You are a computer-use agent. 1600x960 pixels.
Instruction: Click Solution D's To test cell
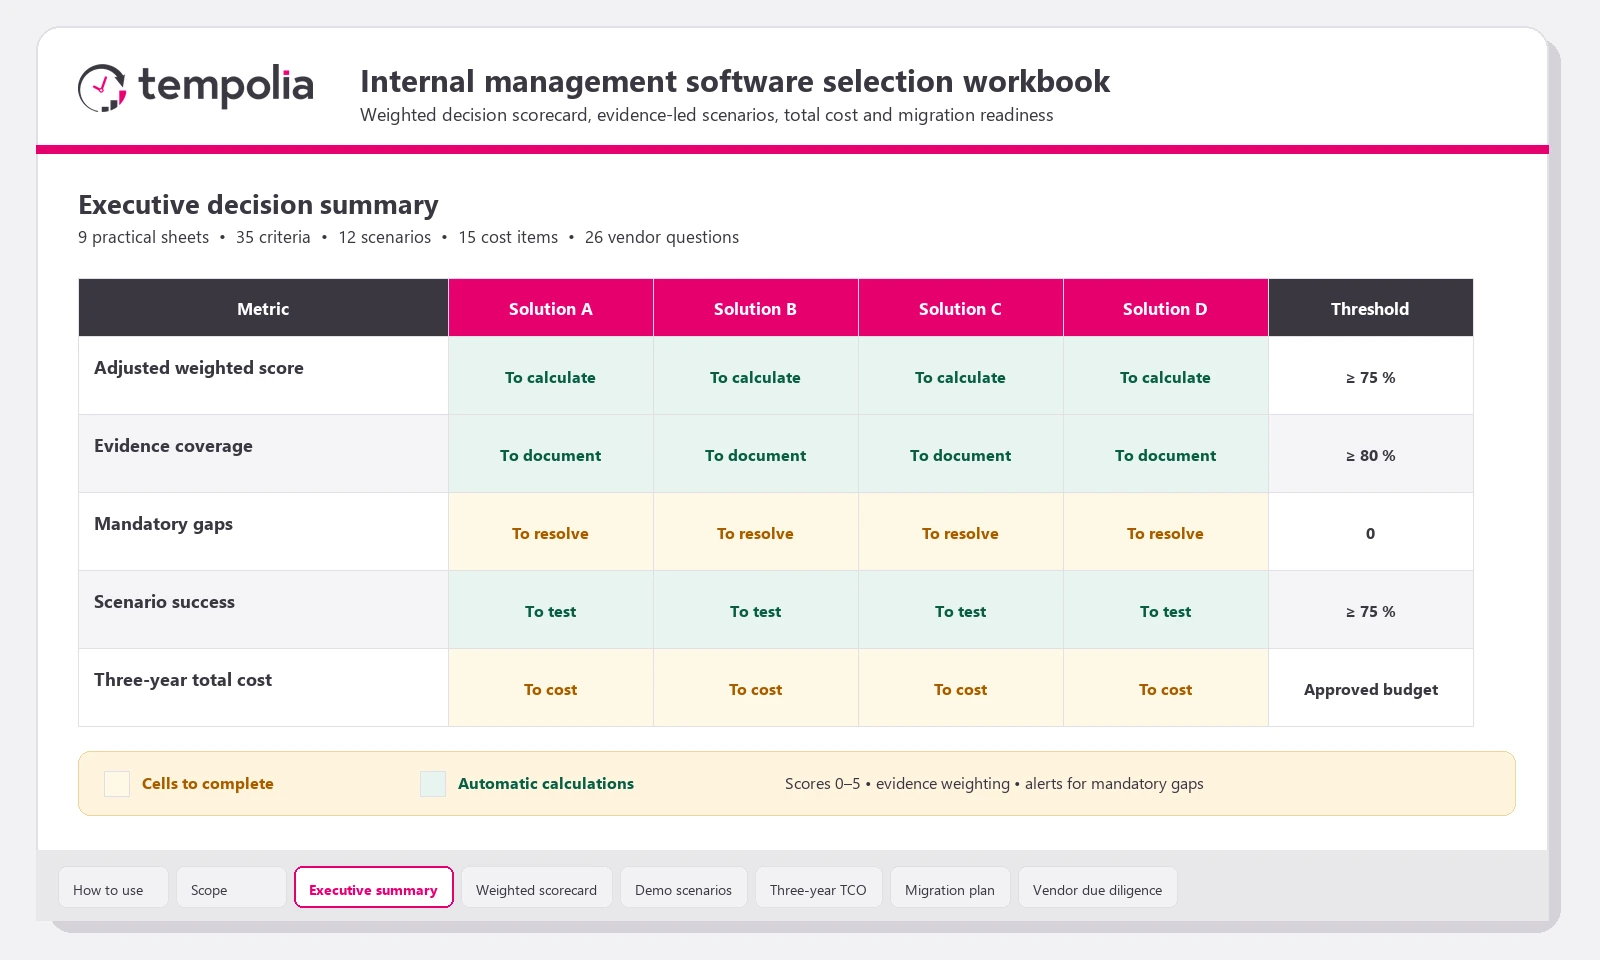[1166, 610]
